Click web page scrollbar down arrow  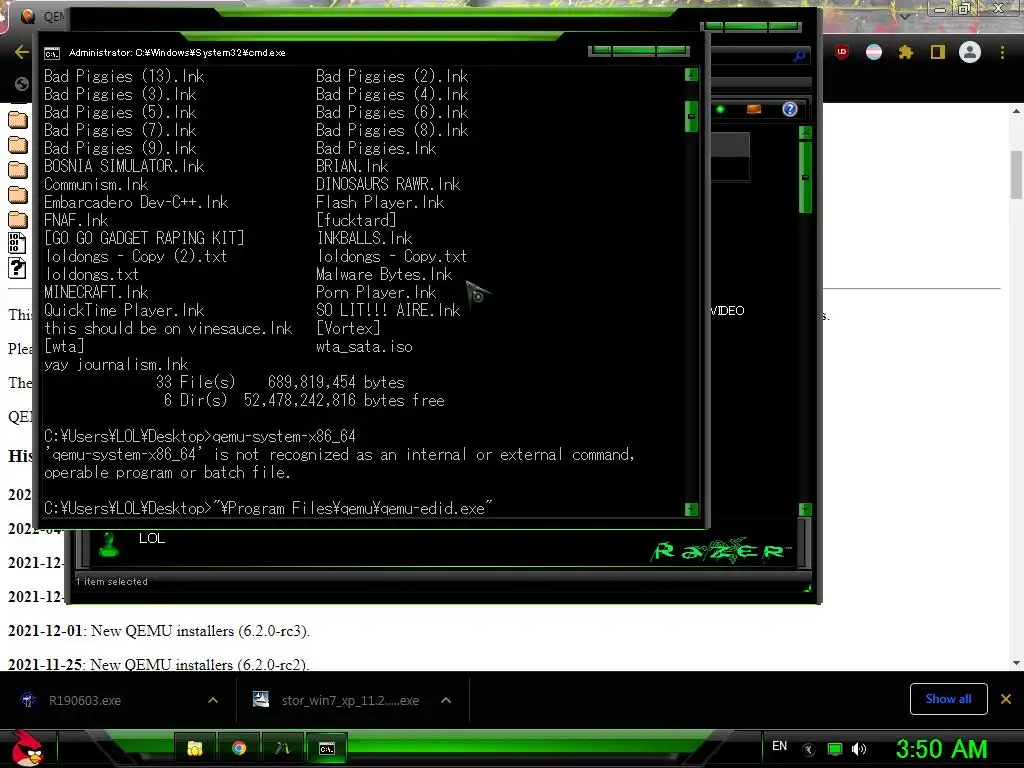tap(1016, 663)
